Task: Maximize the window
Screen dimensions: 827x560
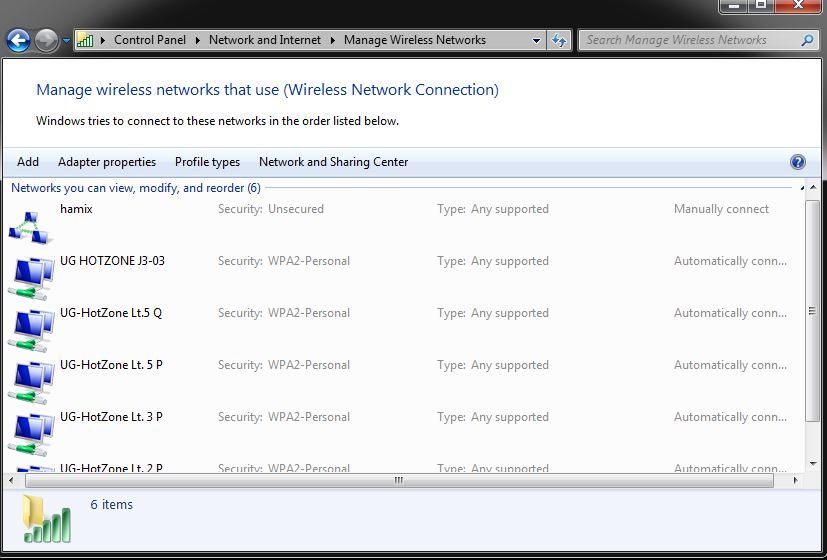Action: point(761,5)
